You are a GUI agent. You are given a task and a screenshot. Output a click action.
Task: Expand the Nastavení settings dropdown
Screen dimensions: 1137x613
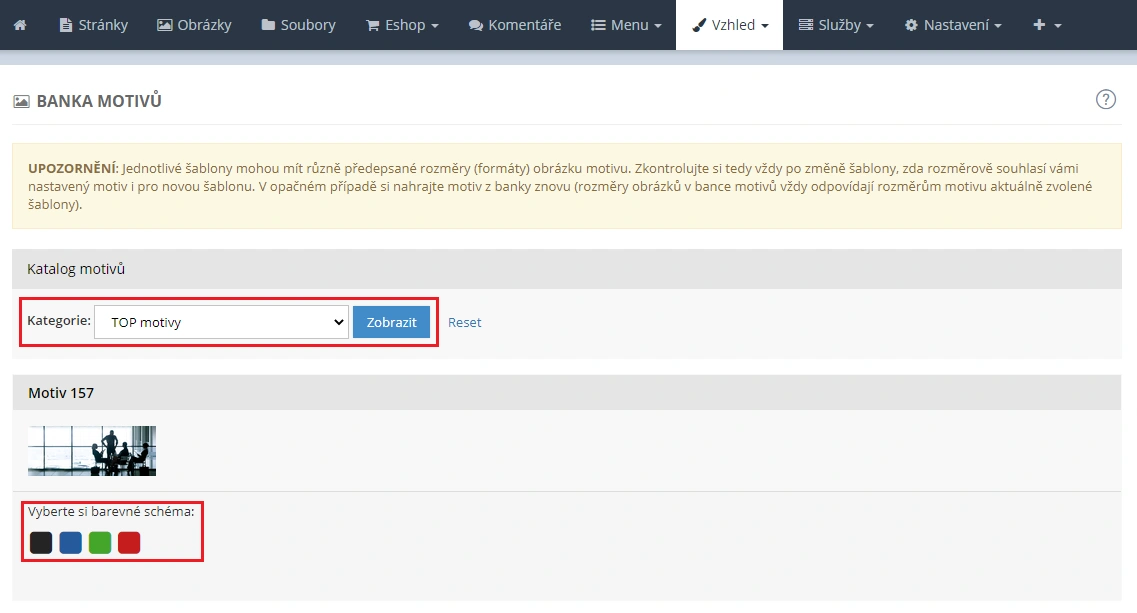(x=953, y=24)
